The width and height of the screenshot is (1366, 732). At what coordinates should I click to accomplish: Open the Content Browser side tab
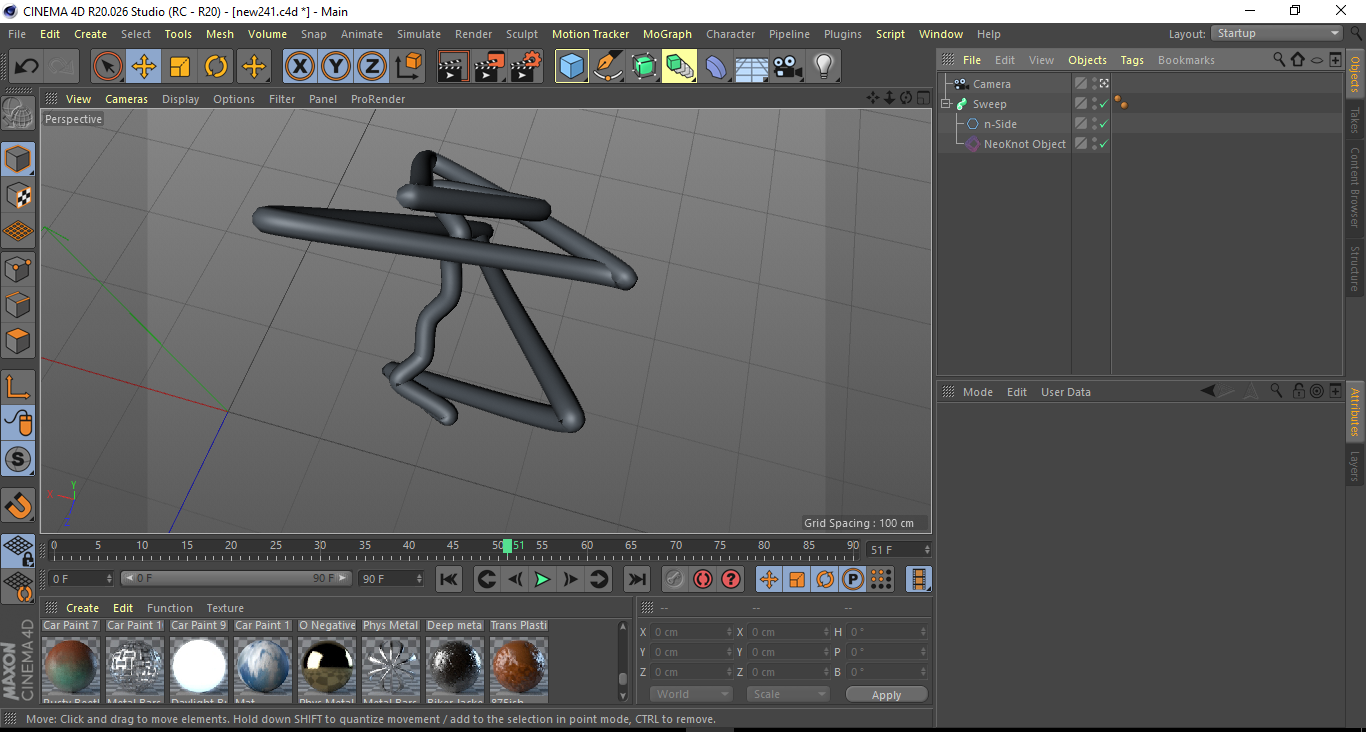coord(1355,188)
